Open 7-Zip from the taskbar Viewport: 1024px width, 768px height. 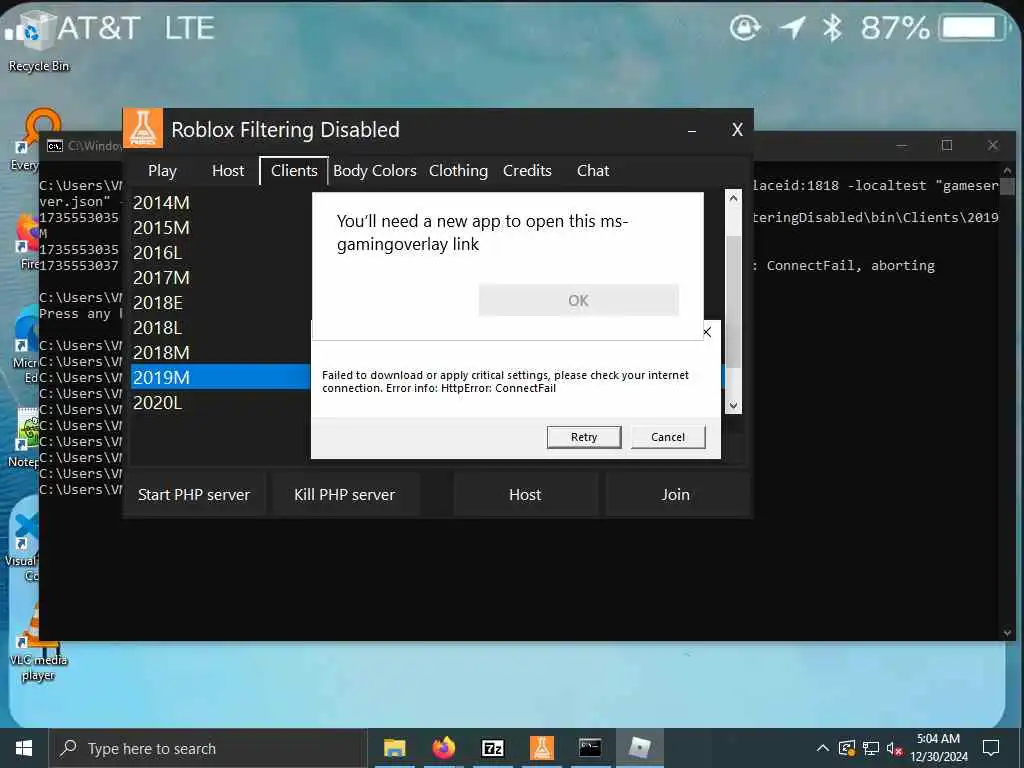pyautogui.click(x=492, y=748)
